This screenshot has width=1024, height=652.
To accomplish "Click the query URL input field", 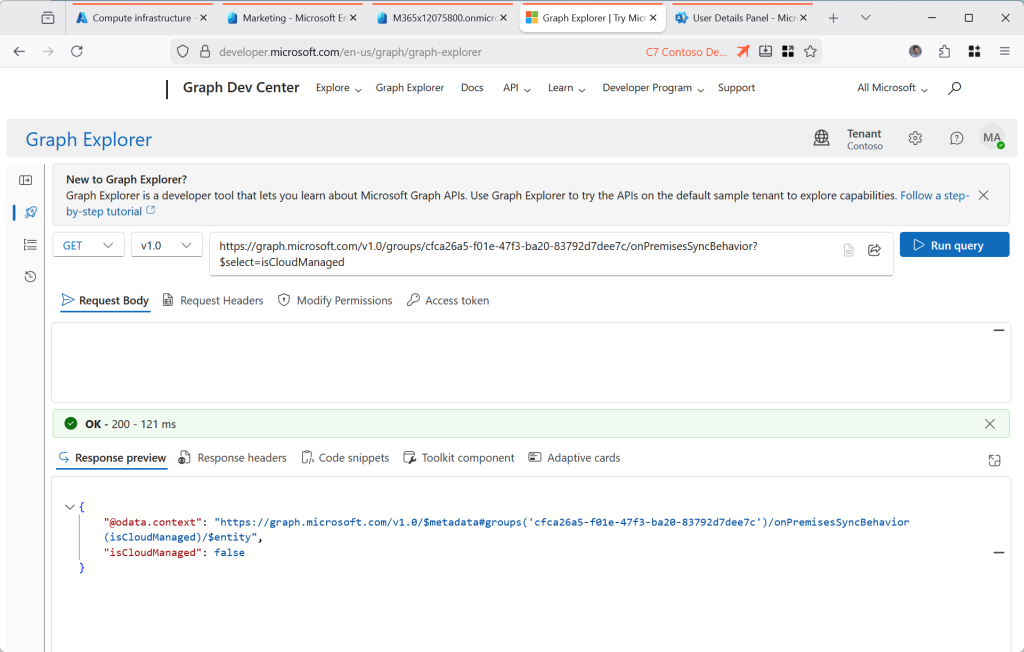I will (520, 254).
